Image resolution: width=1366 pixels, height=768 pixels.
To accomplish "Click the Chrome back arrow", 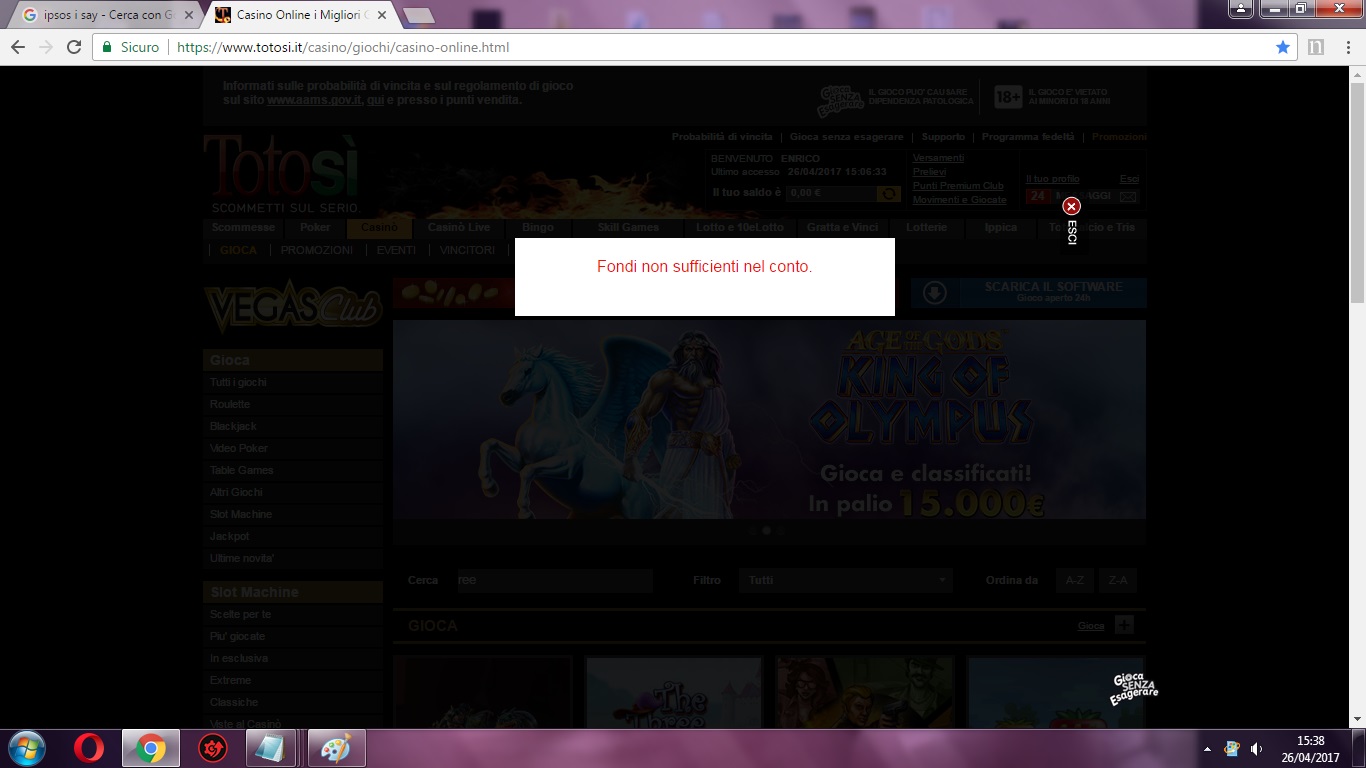I will coord(18,47).
